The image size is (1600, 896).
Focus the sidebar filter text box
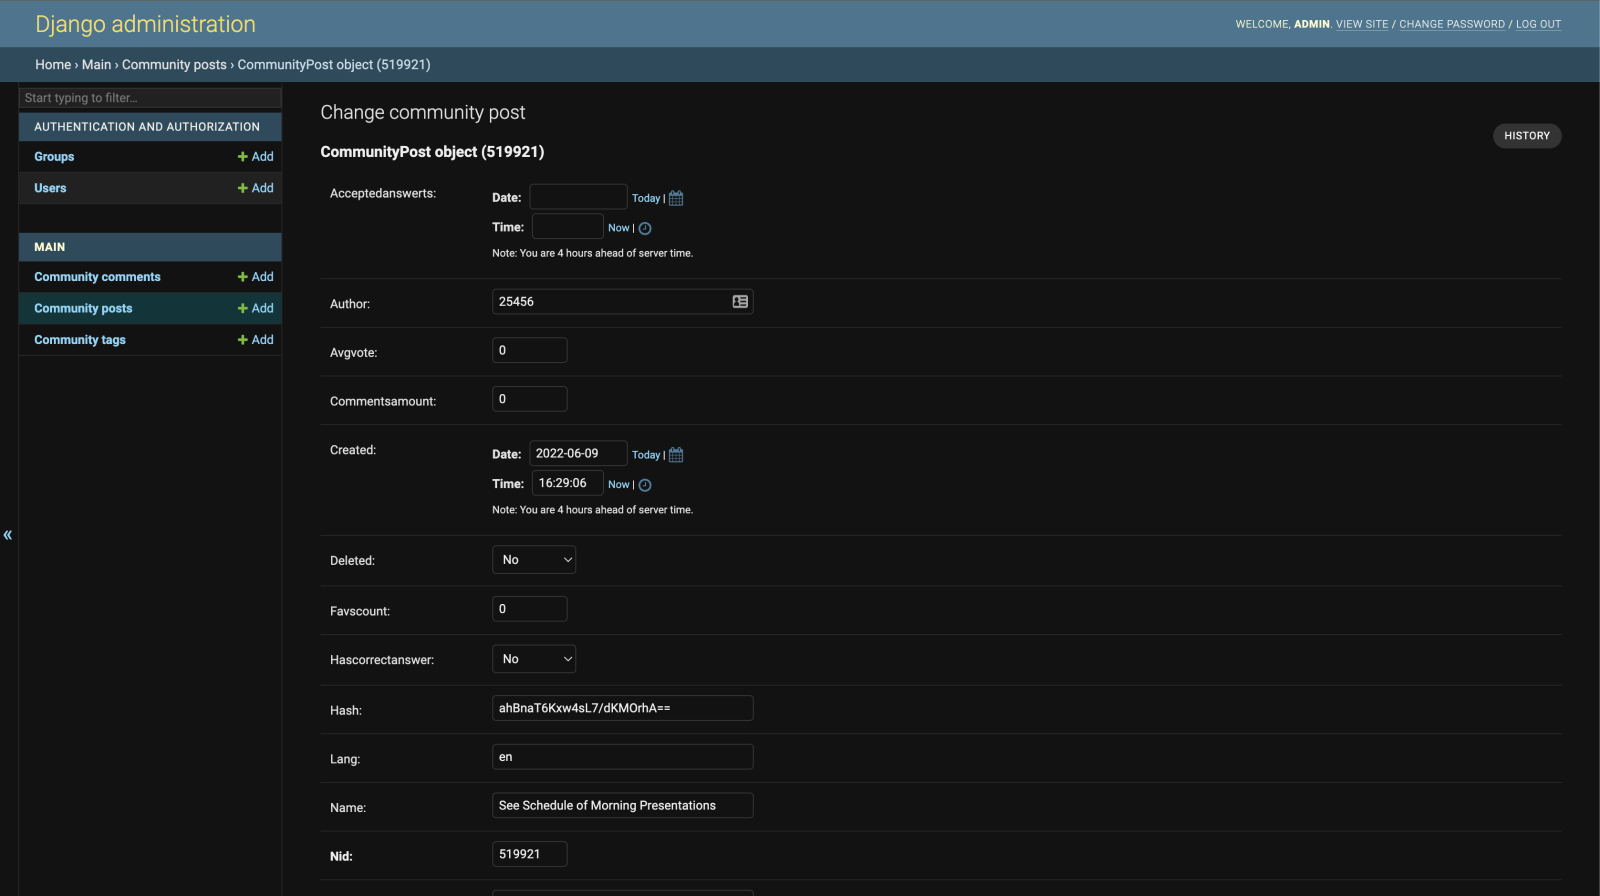pos(150,98)
